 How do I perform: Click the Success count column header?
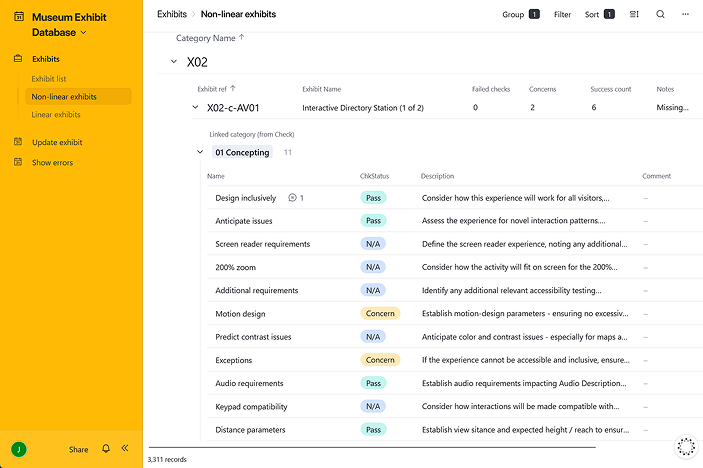(611, 89)
